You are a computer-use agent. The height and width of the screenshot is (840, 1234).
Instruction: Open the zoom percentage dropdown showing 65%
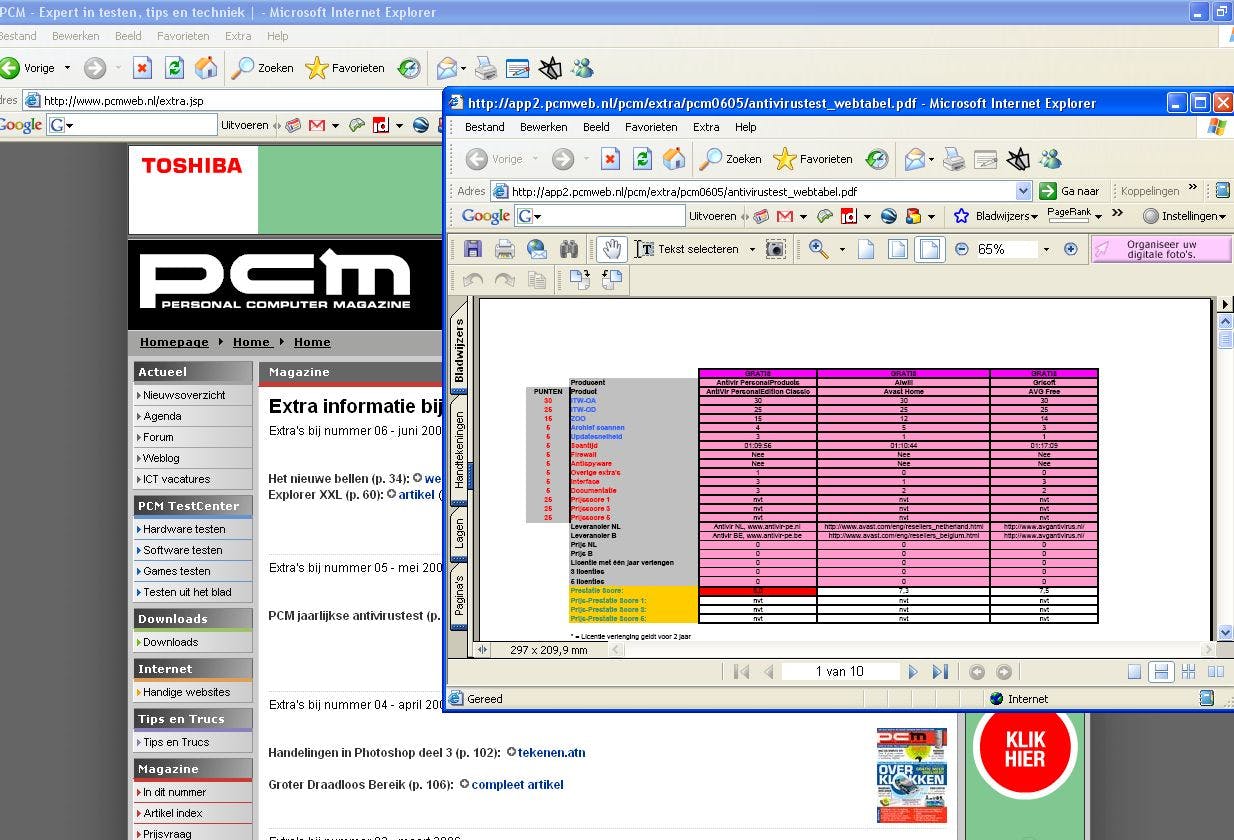click(1046, 249)
